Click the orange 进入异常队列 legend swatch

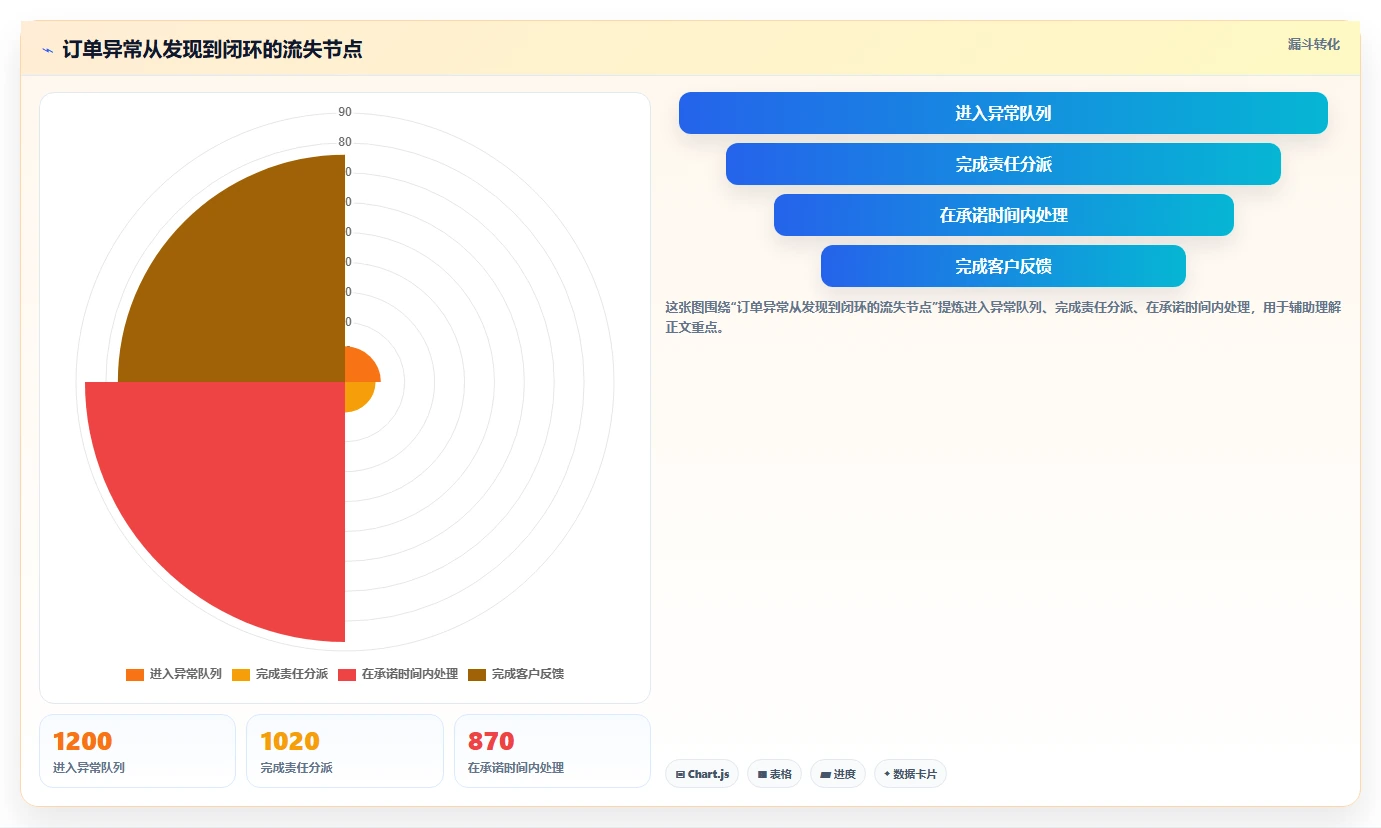(x=135, y=675)
